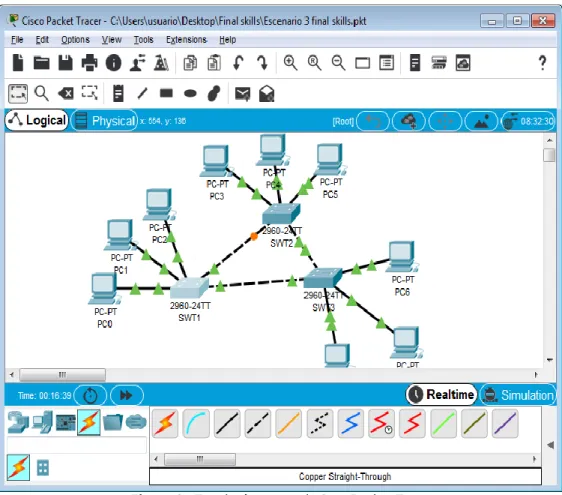
Task: Select Automatically Choose Connection Type
Action: [x=165, y=424]
